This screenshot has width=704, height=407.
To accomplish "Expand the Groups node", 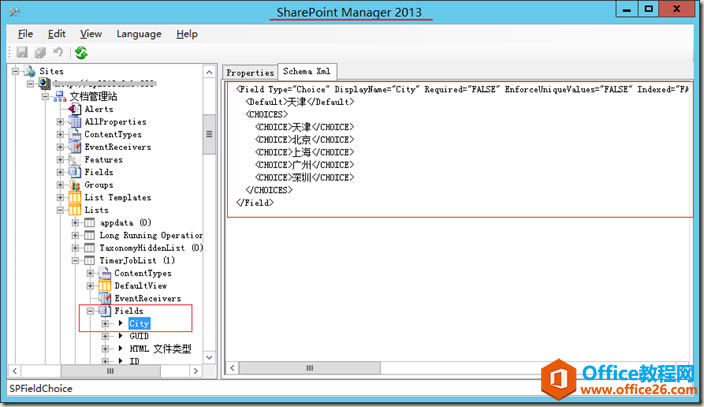I will click(60, 185).
